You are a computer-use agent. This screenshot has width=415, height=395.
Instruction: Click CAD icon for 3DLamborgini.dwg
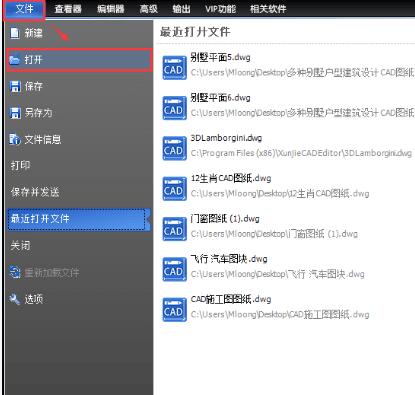pyautogui.click(x=174, y=148)
